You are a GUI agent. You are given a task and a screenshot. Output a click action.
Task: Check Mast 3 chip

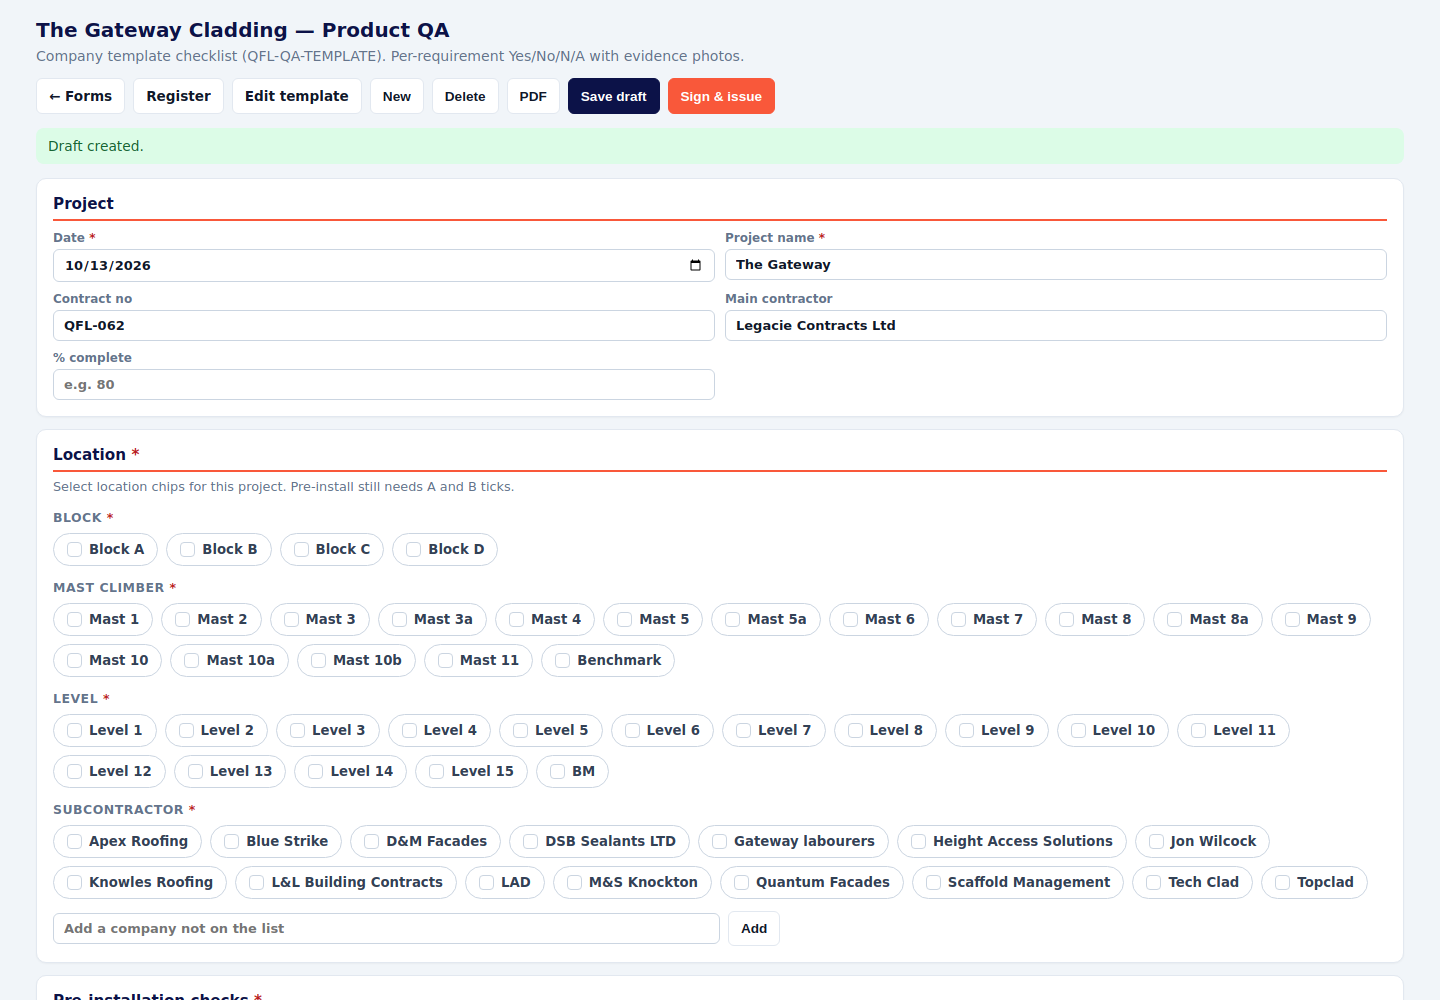pos(320,619)
